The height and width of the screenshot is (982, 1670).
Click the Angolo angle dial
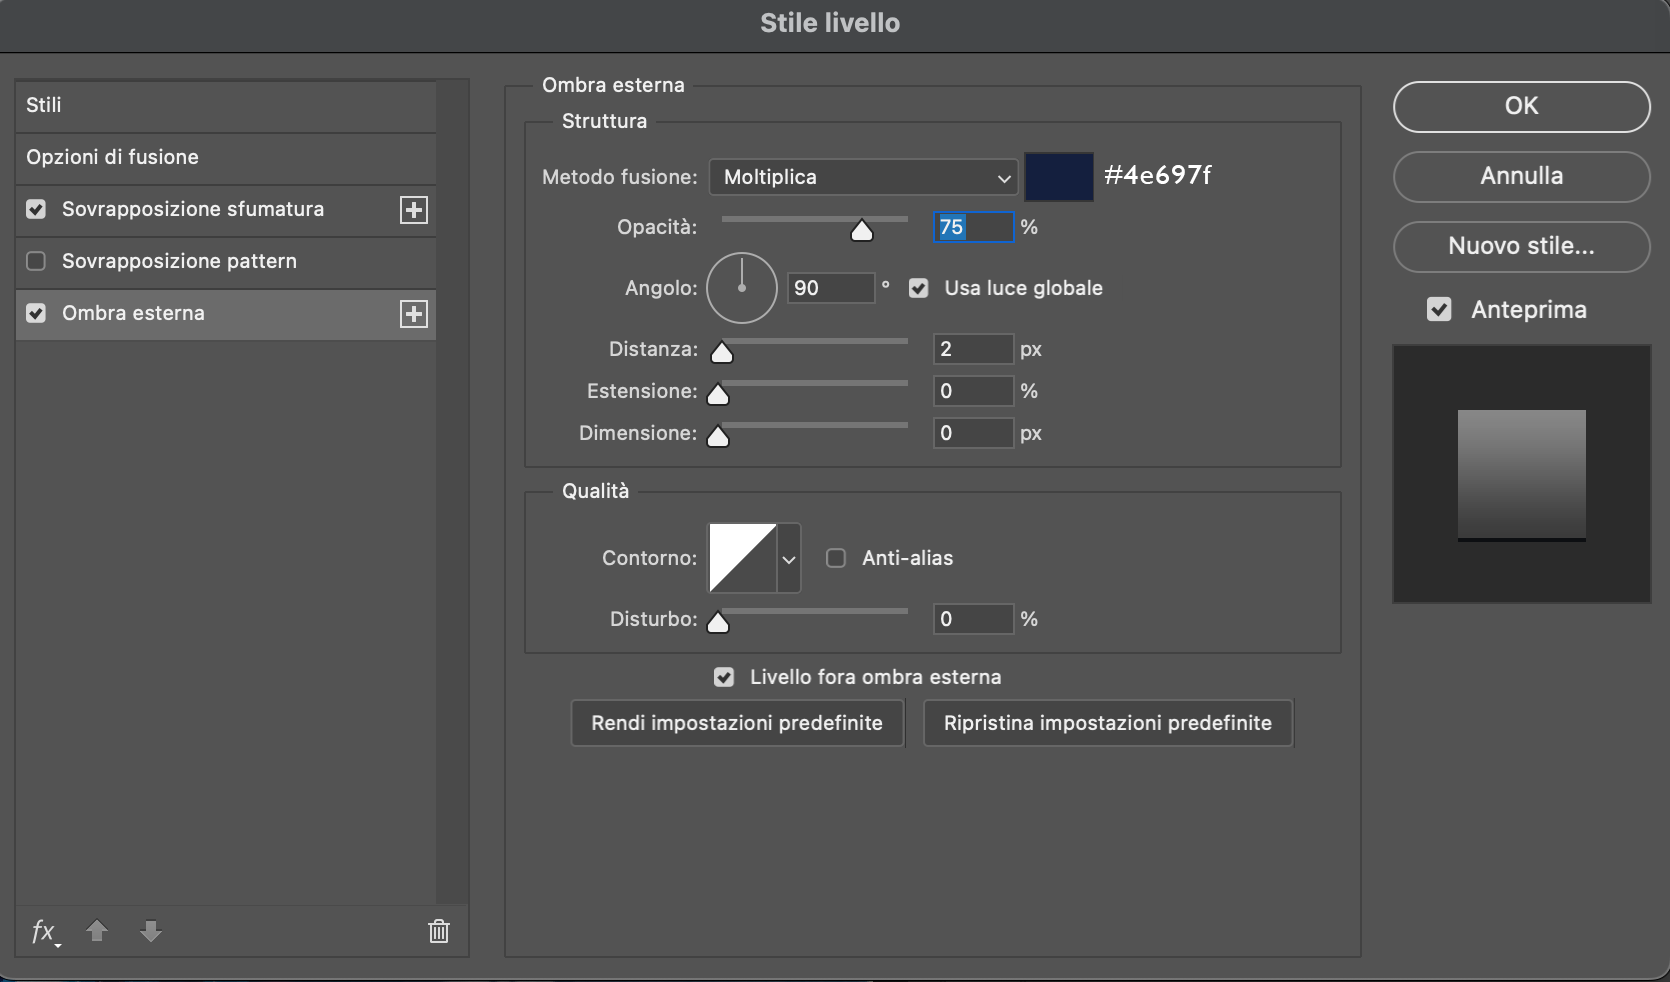[x=742, y=288]
